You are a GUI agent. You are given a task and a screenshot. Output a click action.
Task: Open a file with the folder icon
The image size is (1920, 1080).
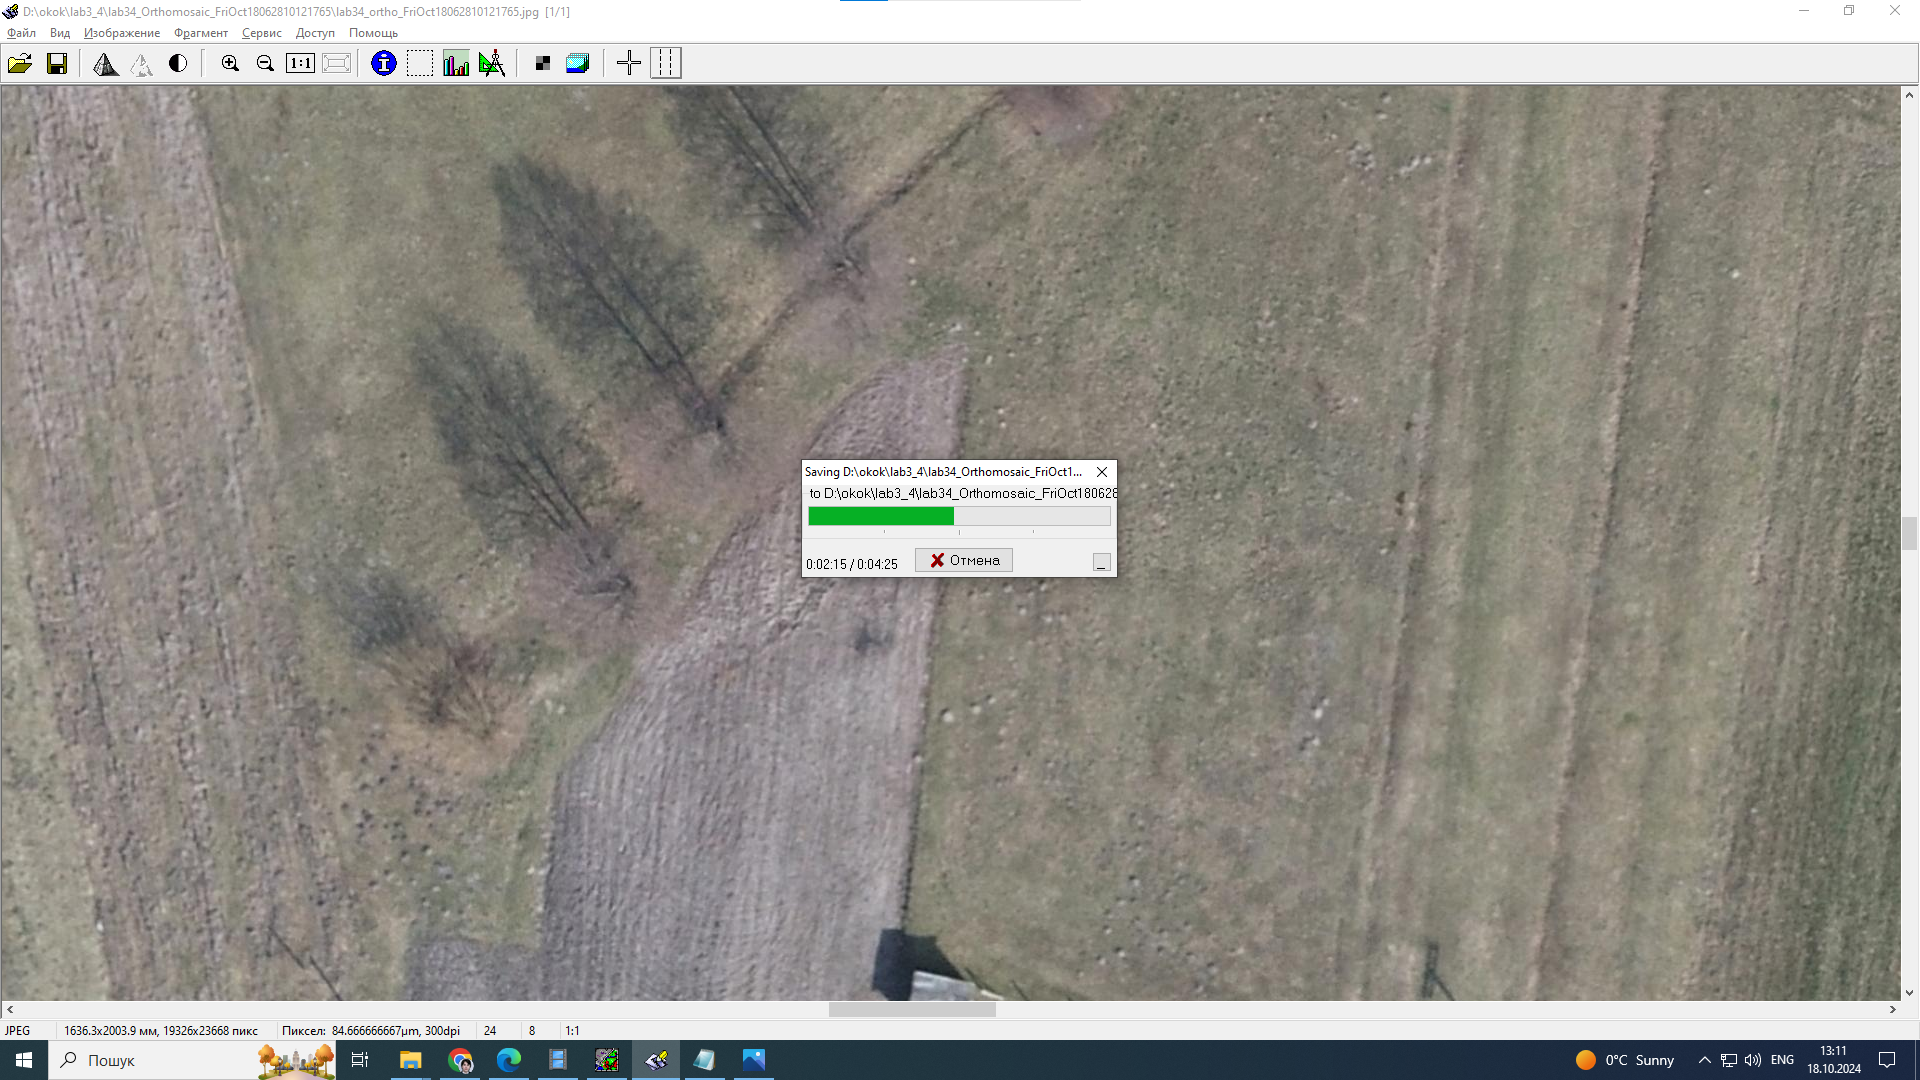[20, 64]
